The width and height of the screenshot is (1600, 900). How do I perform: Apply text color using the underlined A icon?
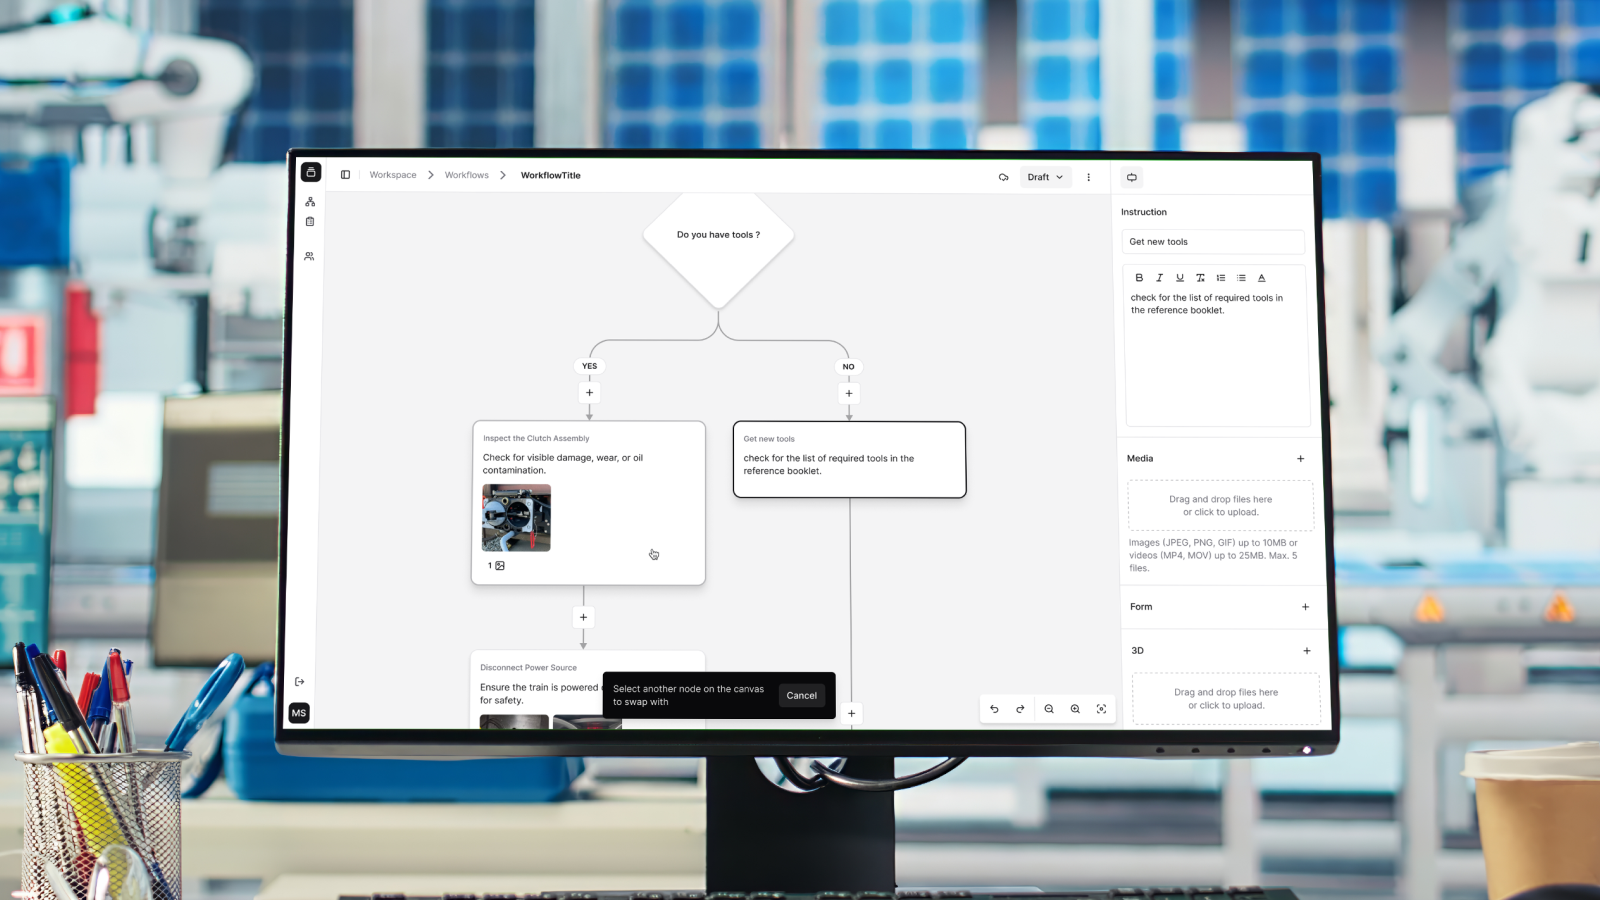[x=1262, y=277]
